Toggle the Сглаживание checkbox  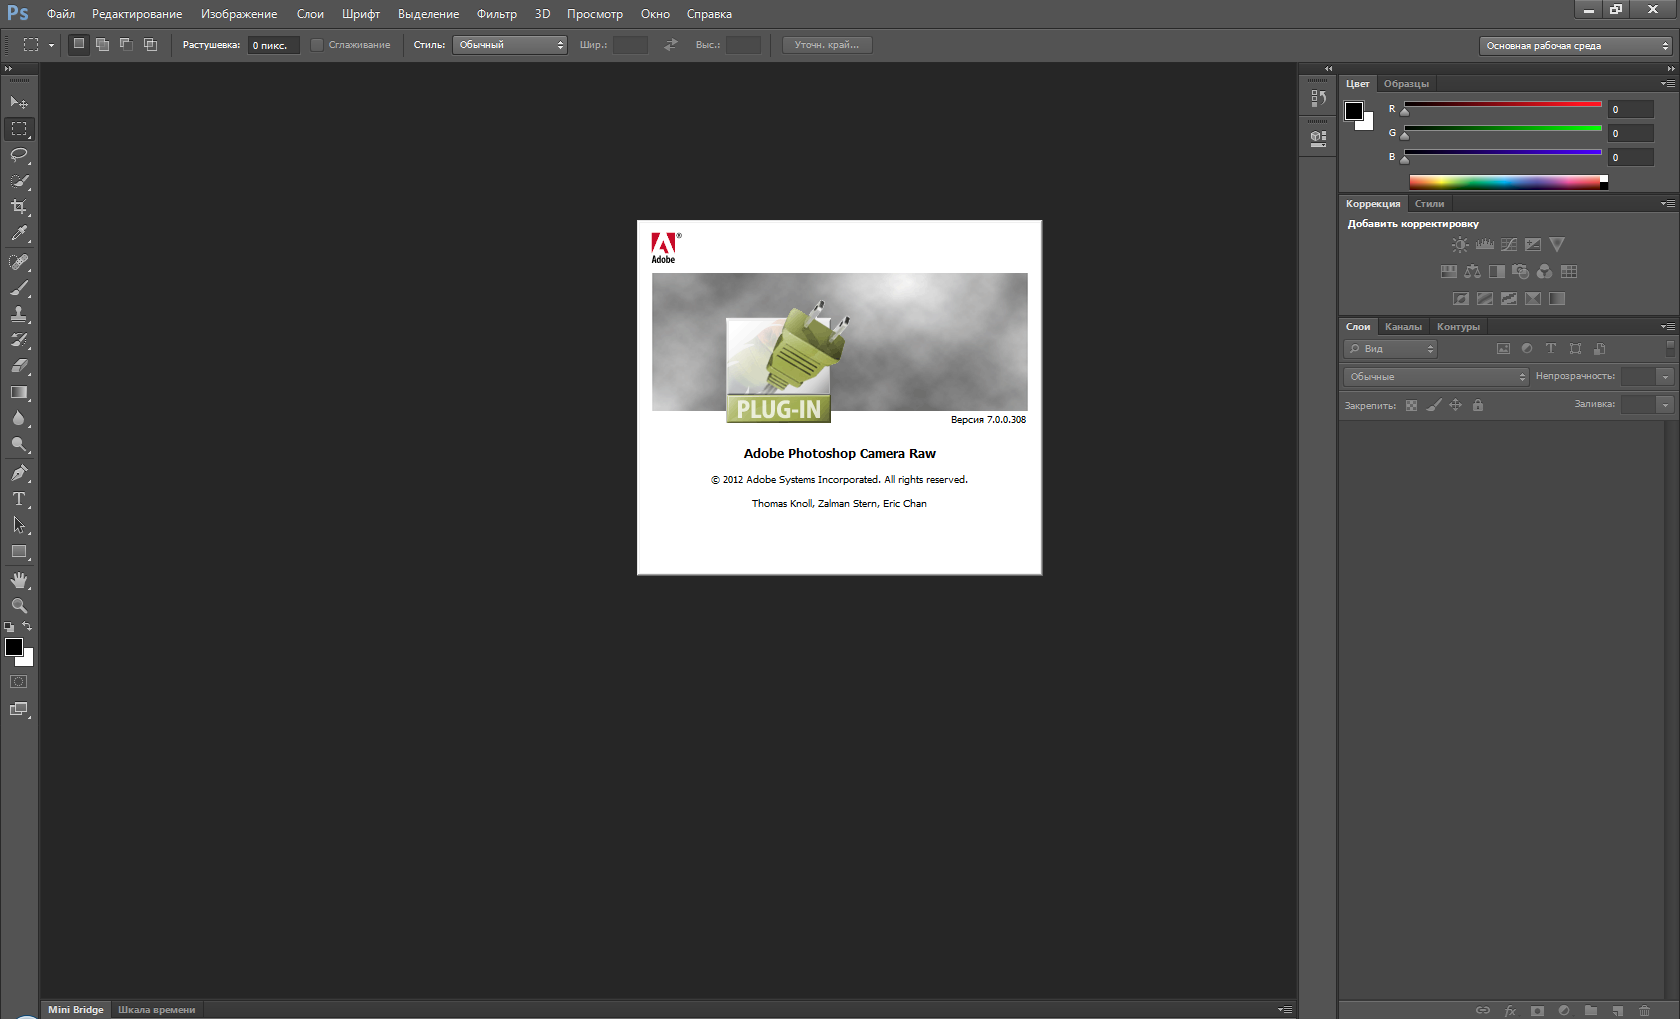tap(317, 45)
